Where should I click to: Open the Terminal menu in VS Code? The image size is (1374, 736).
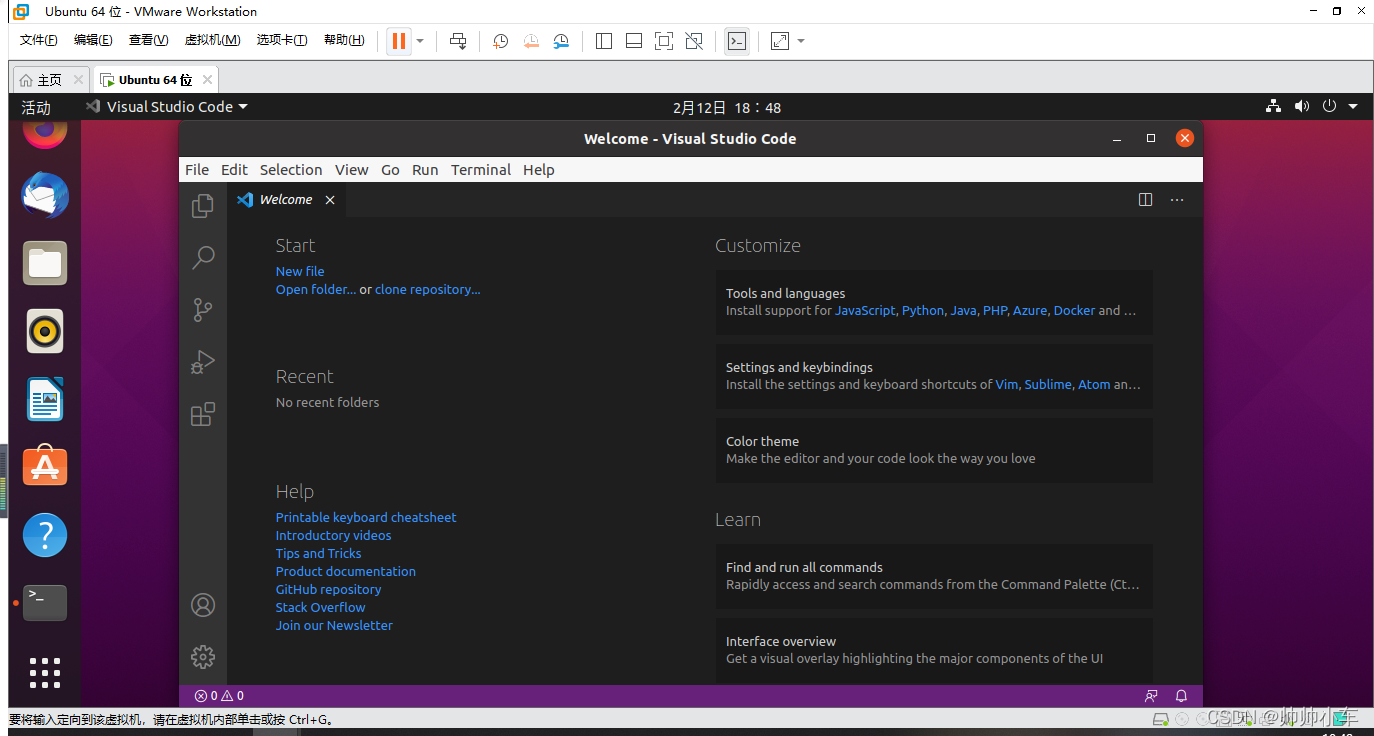pyautogui.click(x=481, y=170)
